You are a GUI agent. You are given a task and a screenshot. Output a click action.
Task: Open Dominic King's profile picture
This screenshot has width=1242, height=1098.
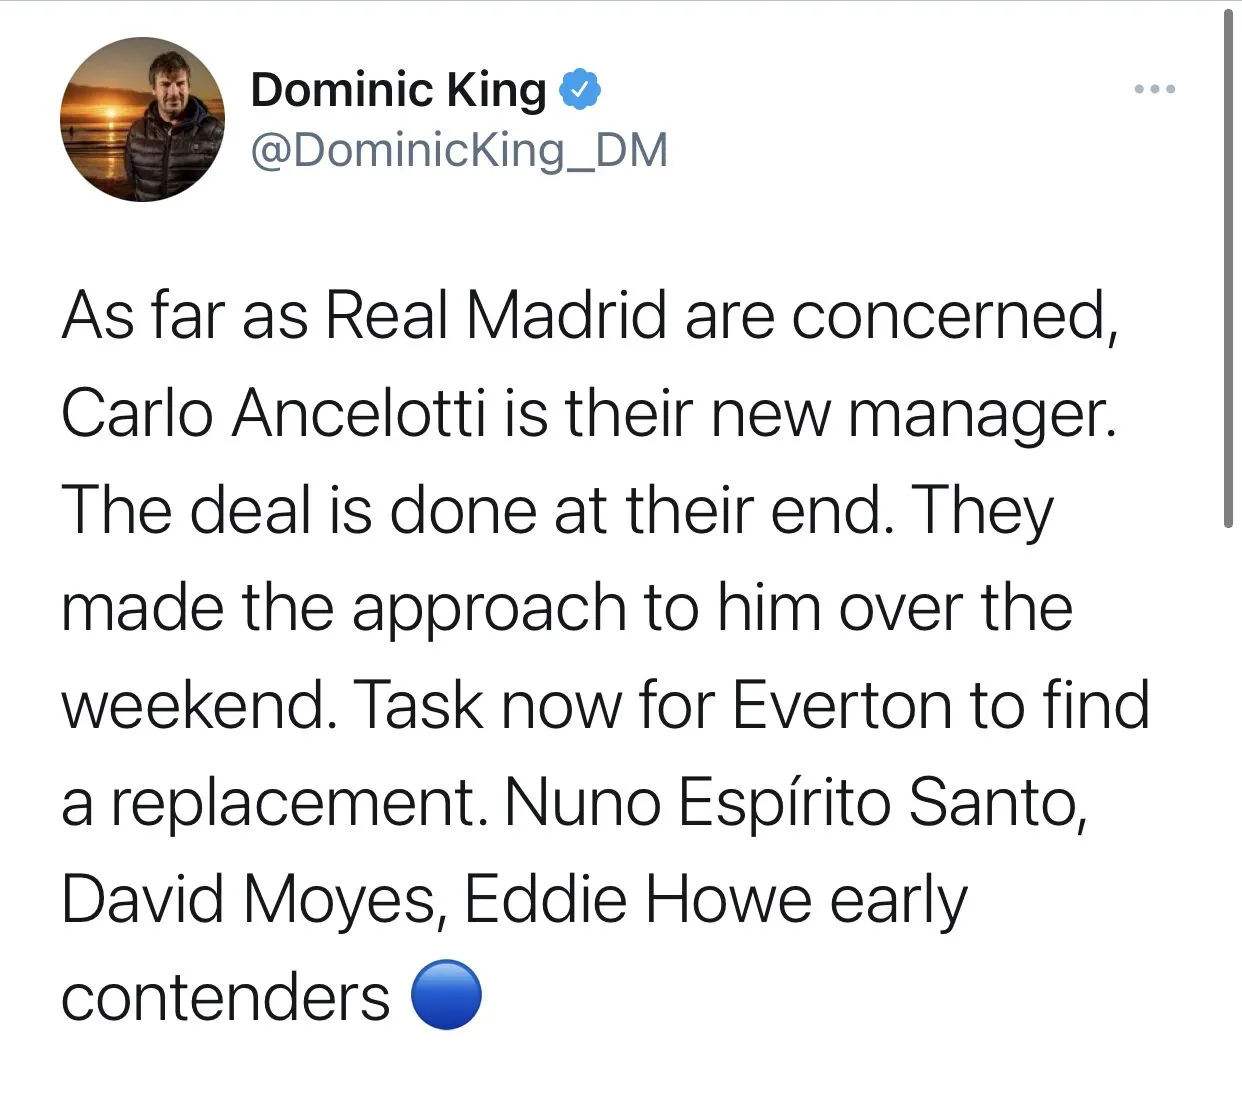[x=142, y=120]
